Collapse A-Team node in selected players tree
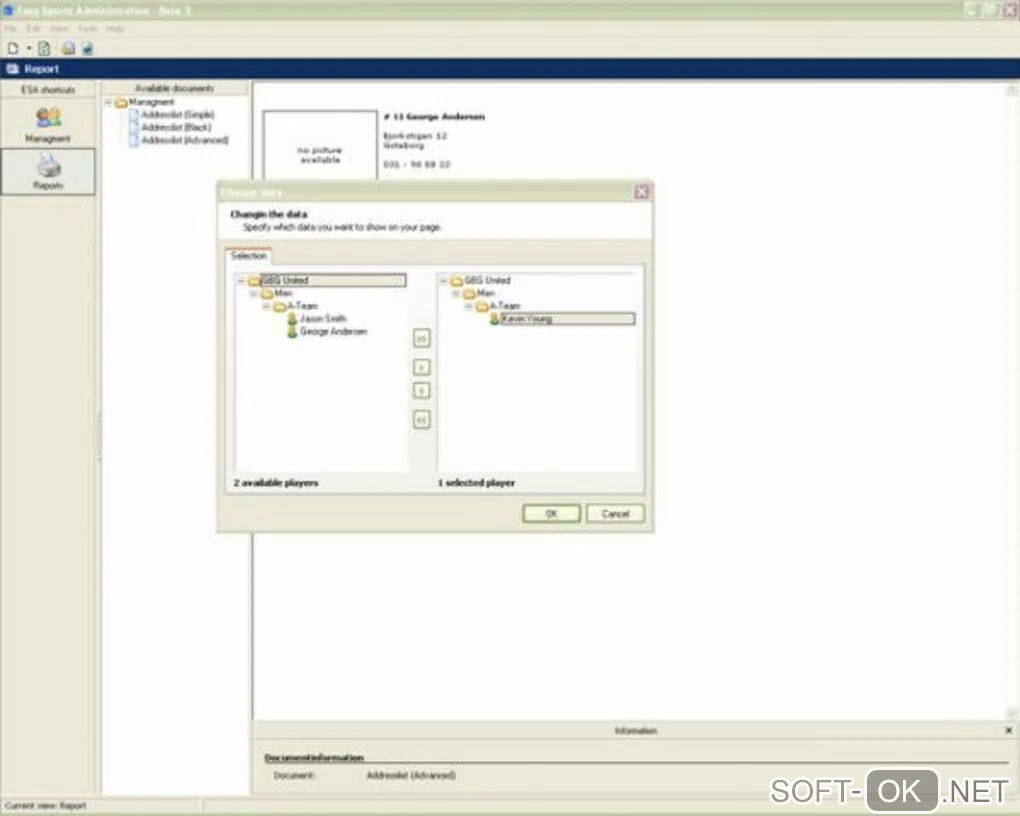Viewport: 1020px width, 816px height. coord(468,306)
